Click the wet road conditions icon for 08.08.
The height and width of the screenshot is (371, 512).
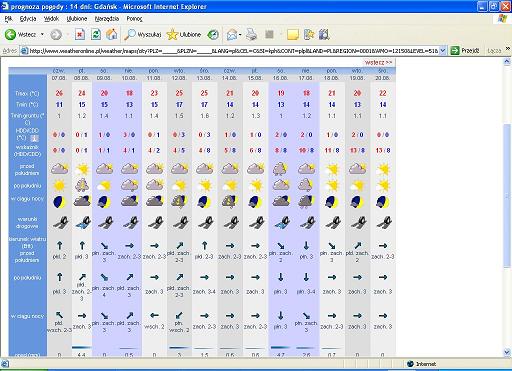click(x=82, y=222)
